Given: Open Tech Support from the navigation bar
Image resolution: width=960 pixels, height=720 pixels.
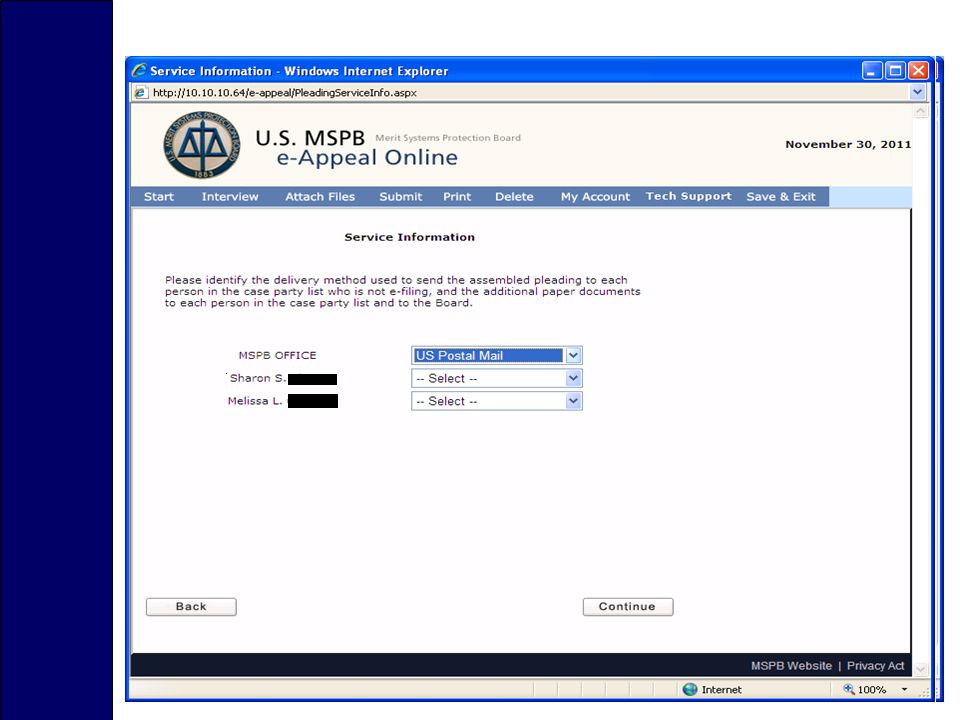Looking at the screenshot, I should 689,196.
